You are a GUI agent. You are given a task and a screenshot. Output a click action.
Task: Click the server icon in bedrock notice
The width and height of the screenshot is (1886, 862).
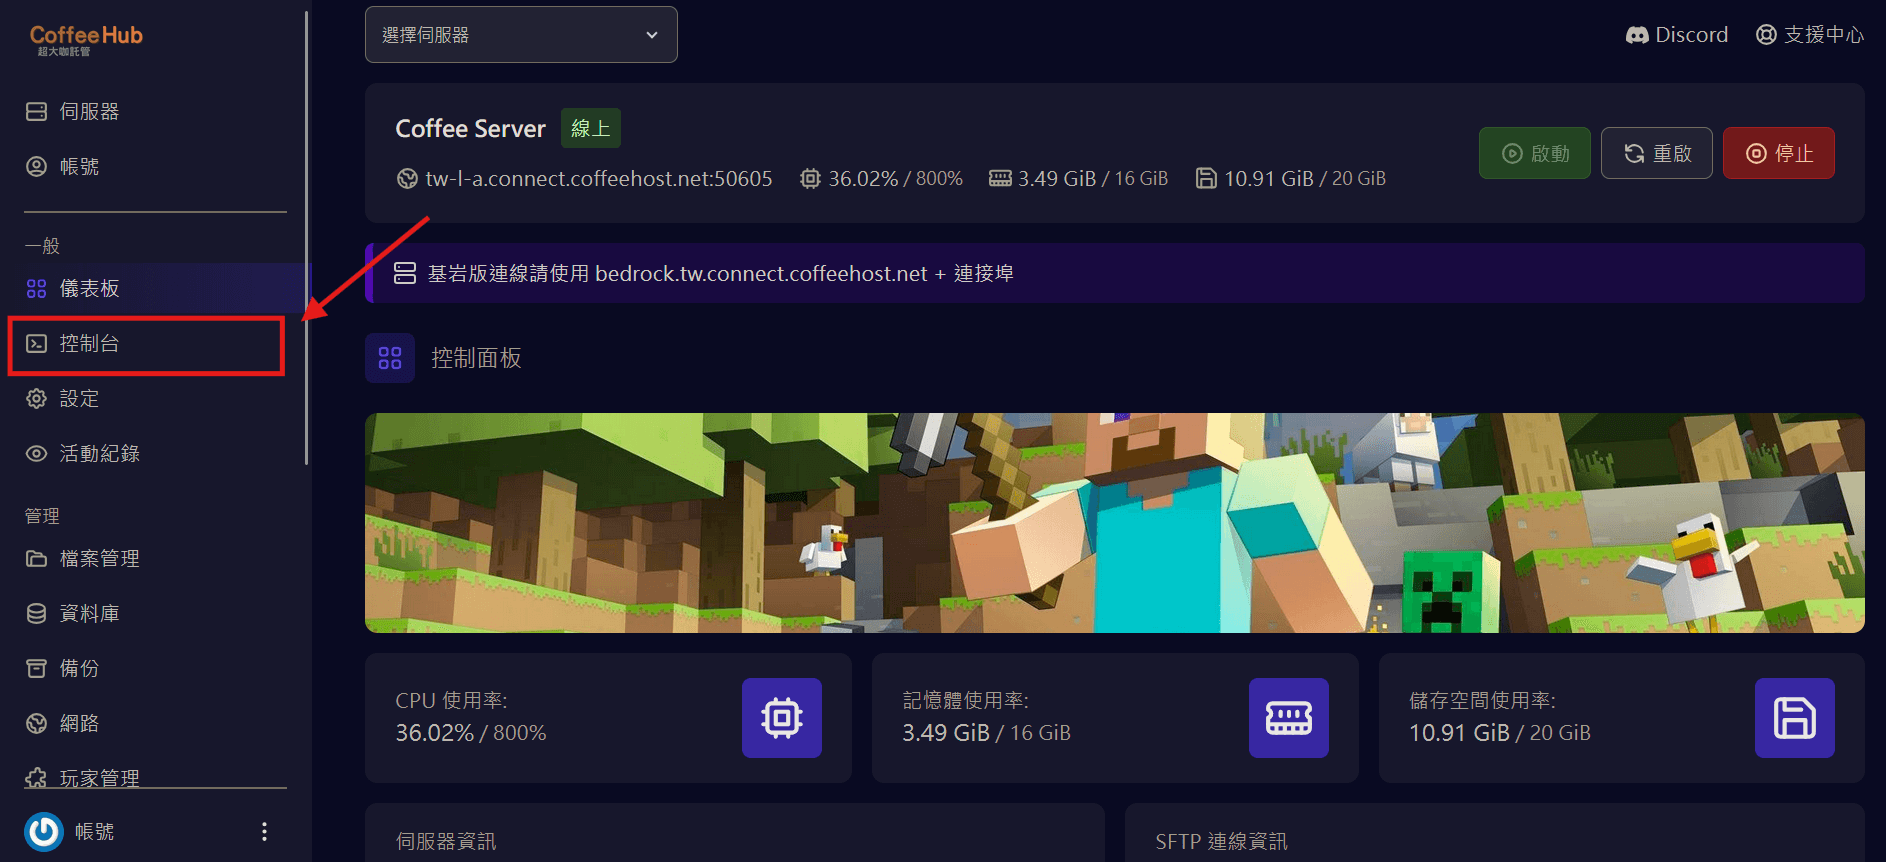pos(405,273)
